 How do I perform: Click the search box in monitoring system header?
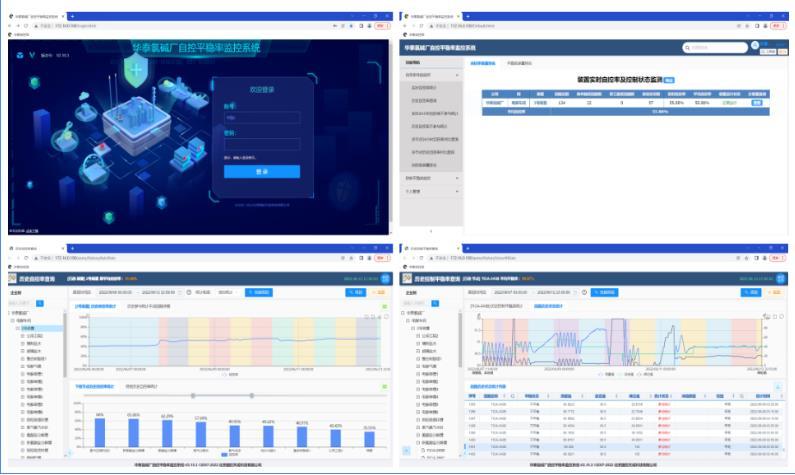pos(716,47)
